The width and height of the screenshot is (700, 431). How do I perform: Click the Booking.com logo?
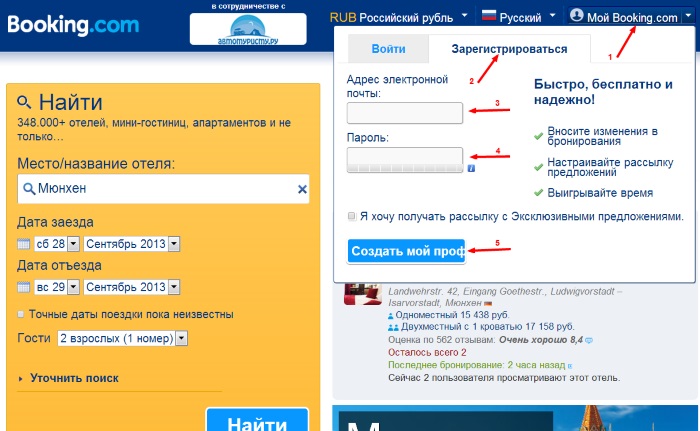tap(73, 25)
